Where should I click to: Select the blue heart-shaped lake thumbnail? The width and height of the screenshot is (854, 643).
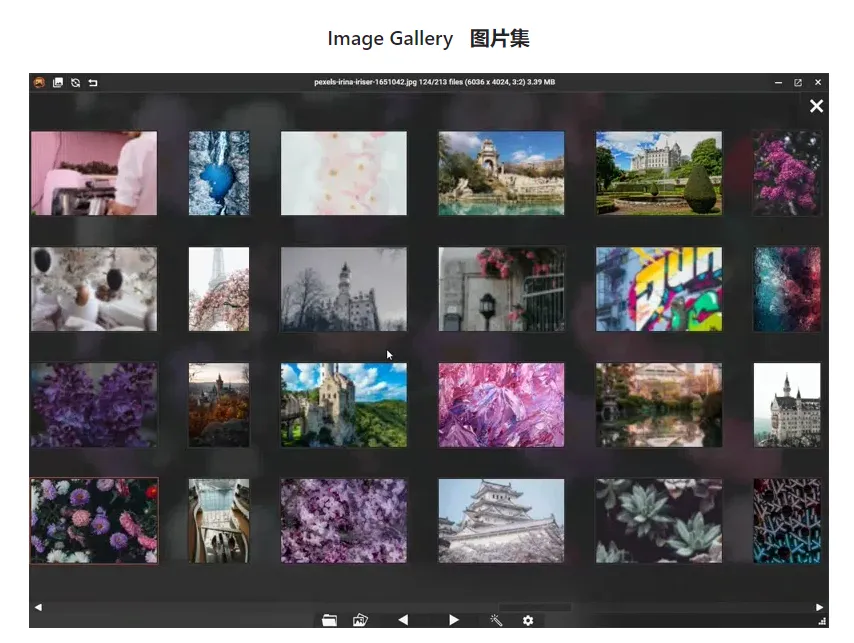pyautogui.click(x=219, y=173)
